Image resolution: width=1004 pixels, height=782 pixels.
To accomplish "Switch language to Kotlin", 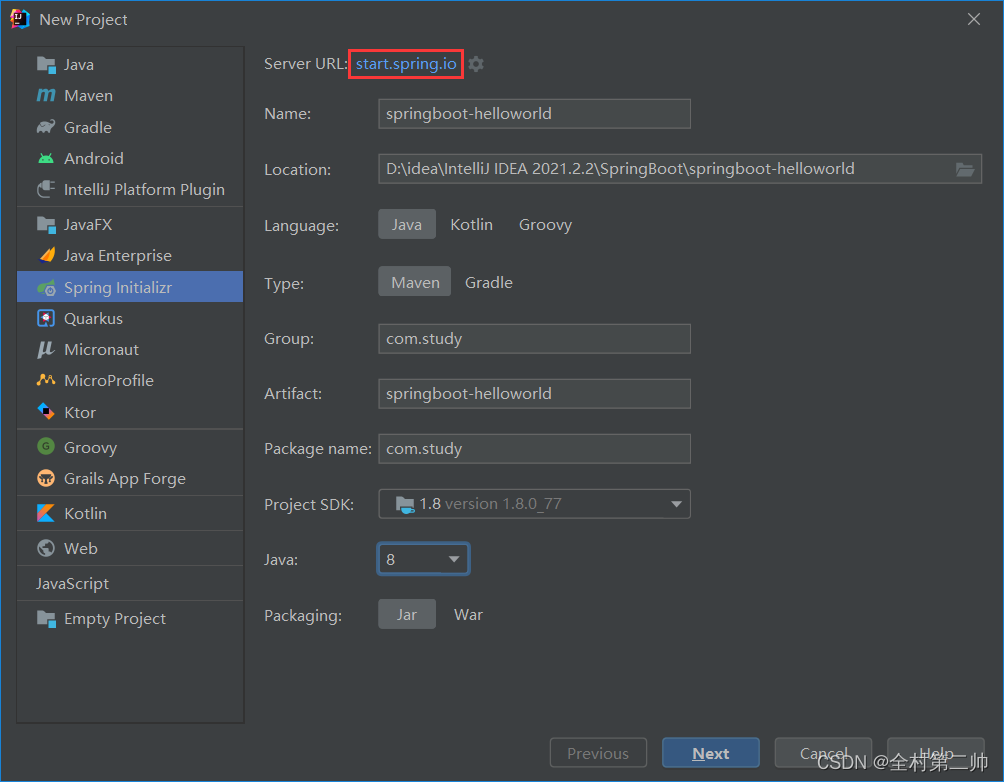I will pos(471,224).
